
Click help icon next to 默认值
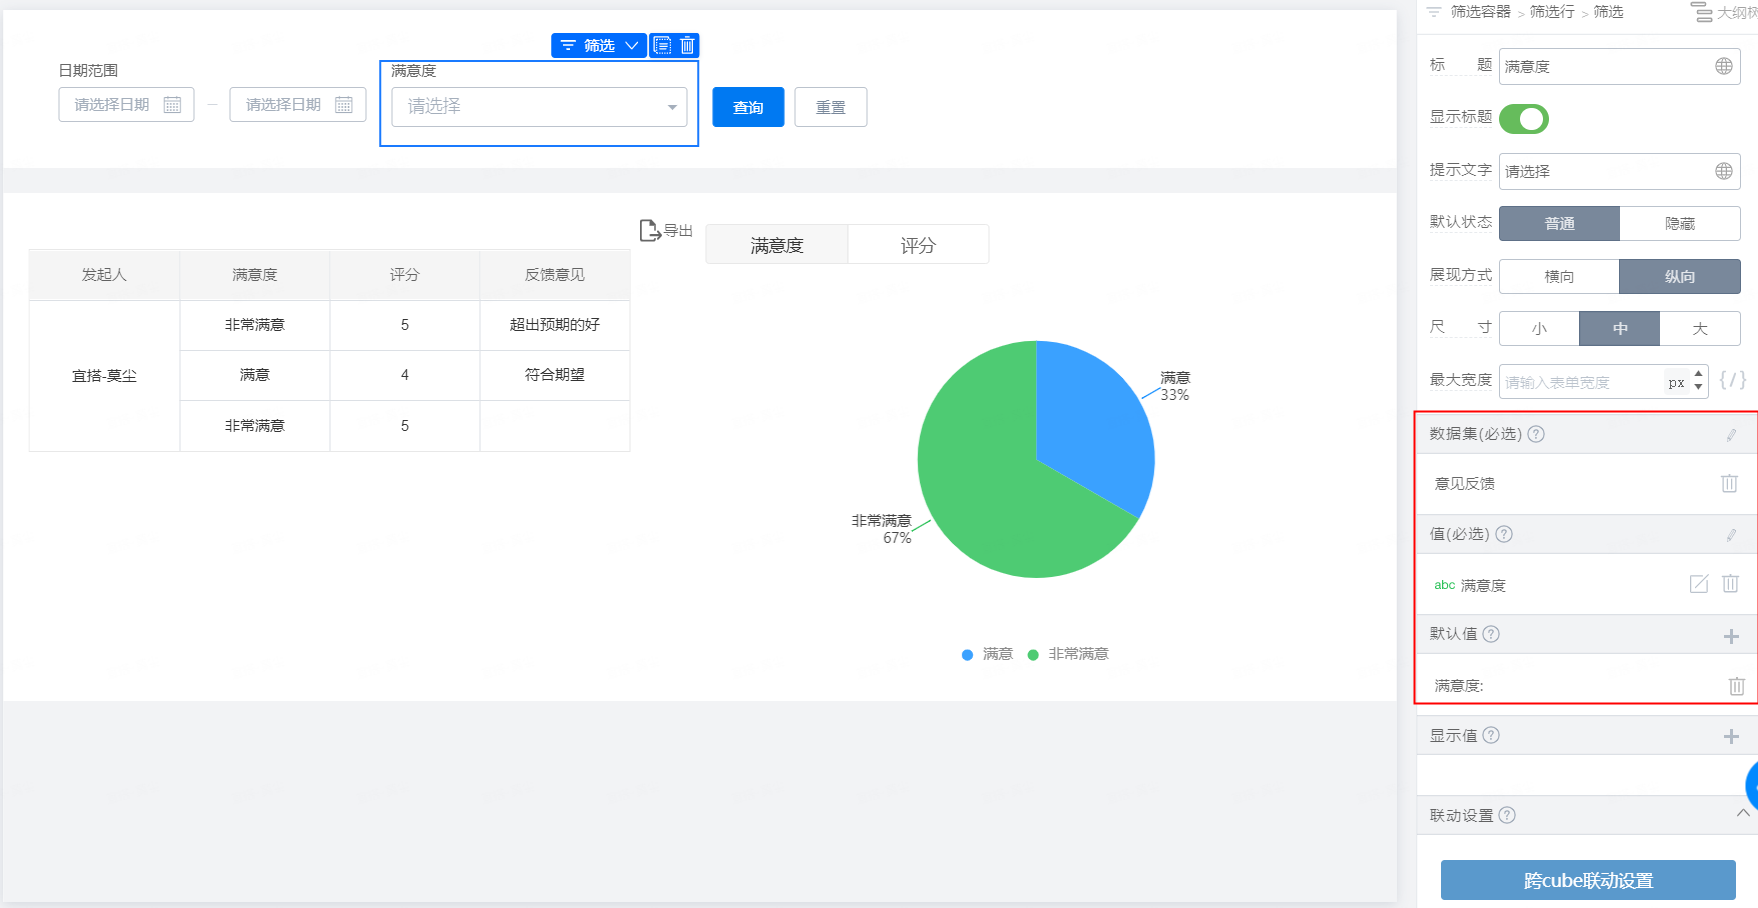click(x=1491, y=634)
